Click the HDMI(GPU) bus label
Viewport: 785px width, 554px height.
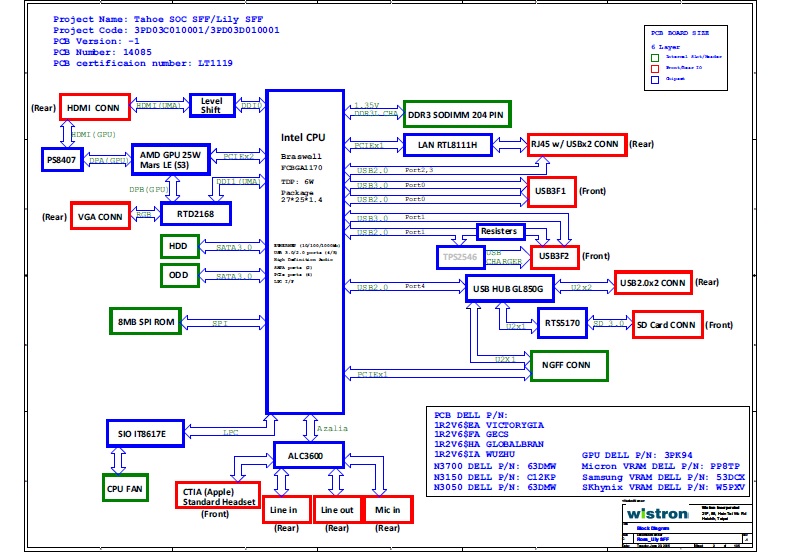point(94,135)
